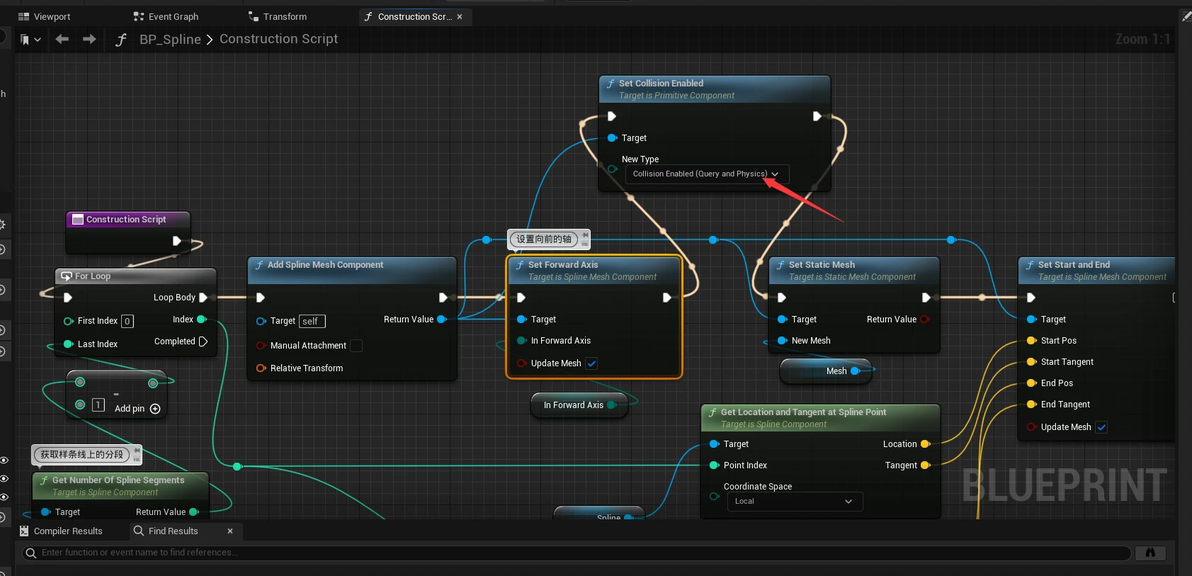Toggle Update Mesh checkbox in Set Start and End
This screenshot has width=1192, height=576.
[1101, 427]
